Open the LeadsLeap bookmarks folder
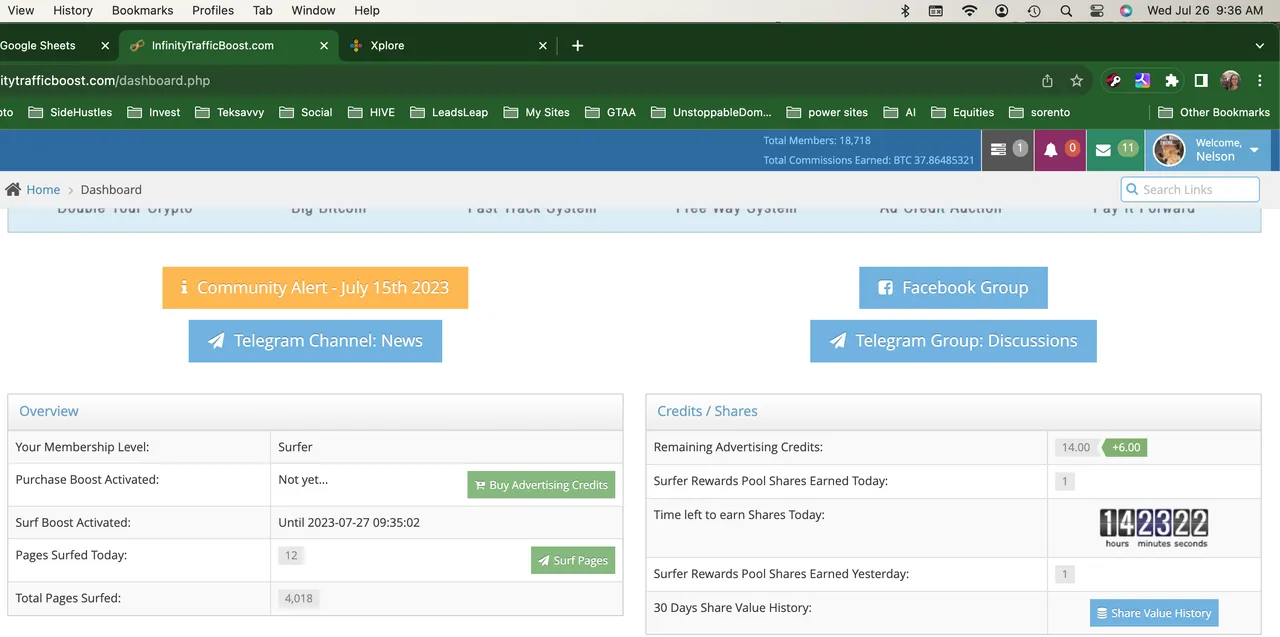The width and height of the screenshot is (1280, 637). click(449, 112)
